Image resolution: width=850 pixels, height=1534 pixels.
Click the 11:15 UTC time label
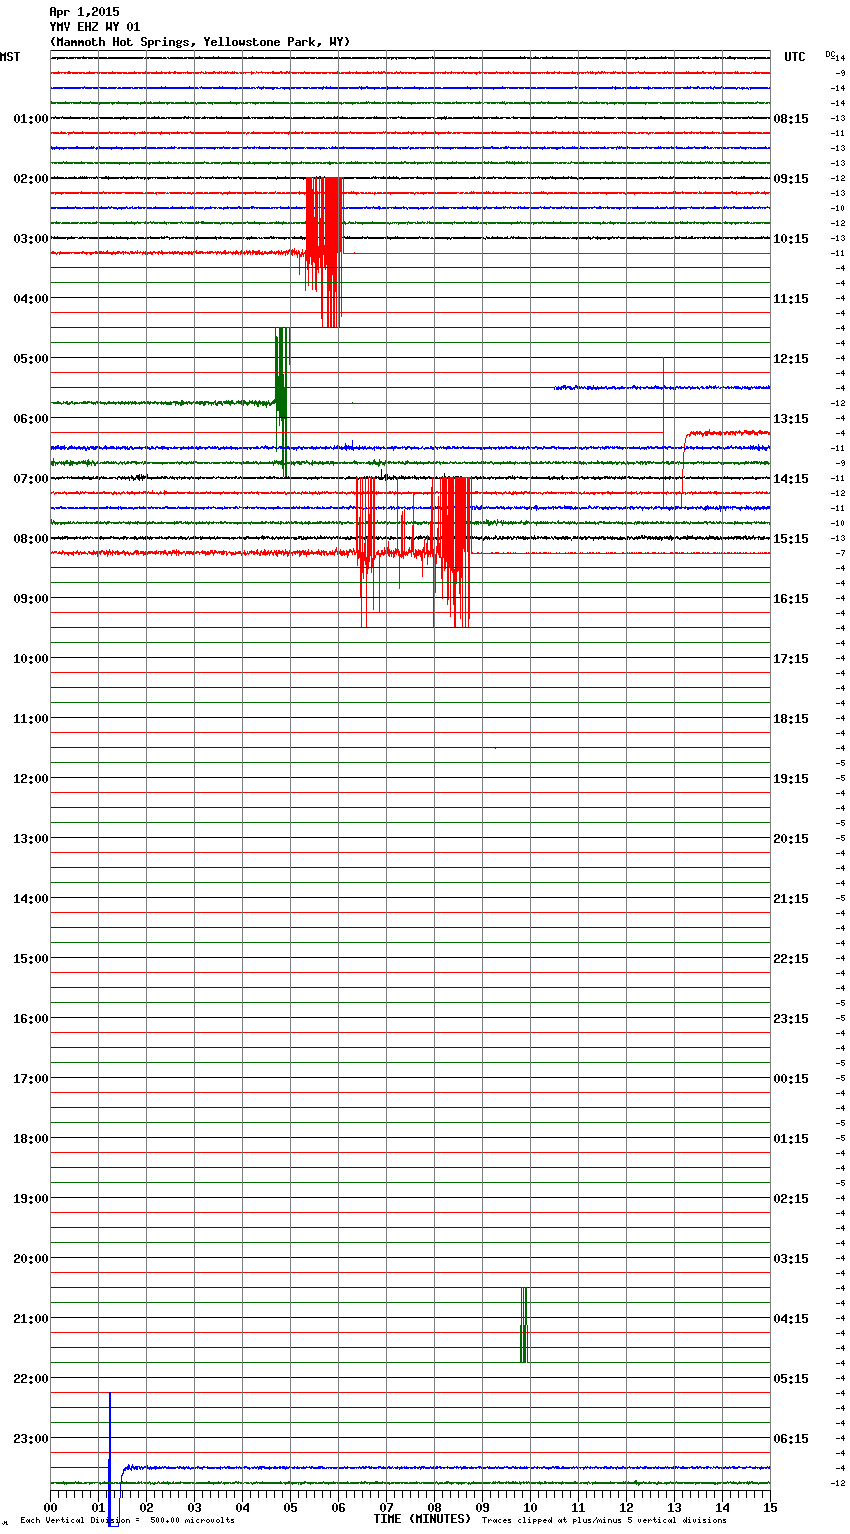(x=791, y=299)
